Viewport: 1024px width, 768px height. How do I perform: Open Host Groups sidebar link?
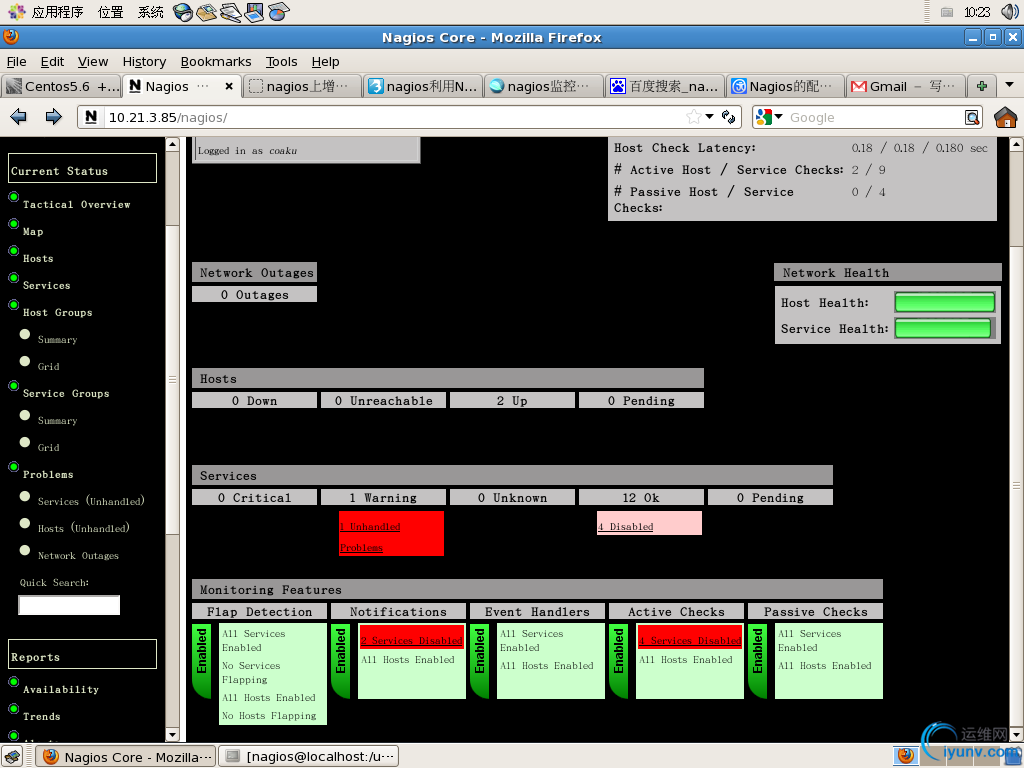coord(57,313)
